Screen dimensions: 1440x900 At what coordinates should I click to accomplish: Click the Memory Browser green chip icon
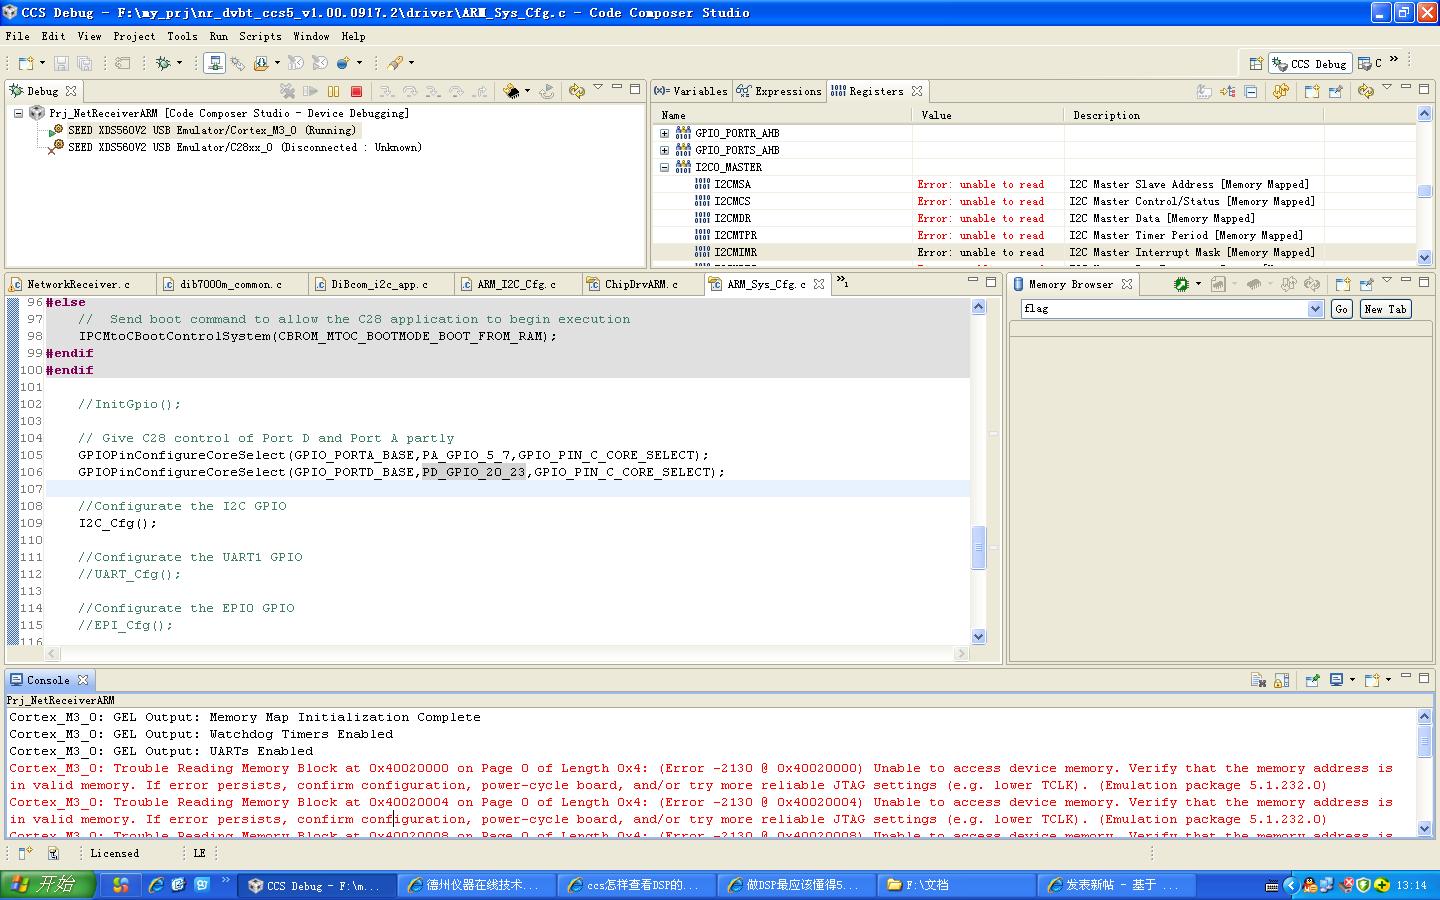pos(1181,284)
